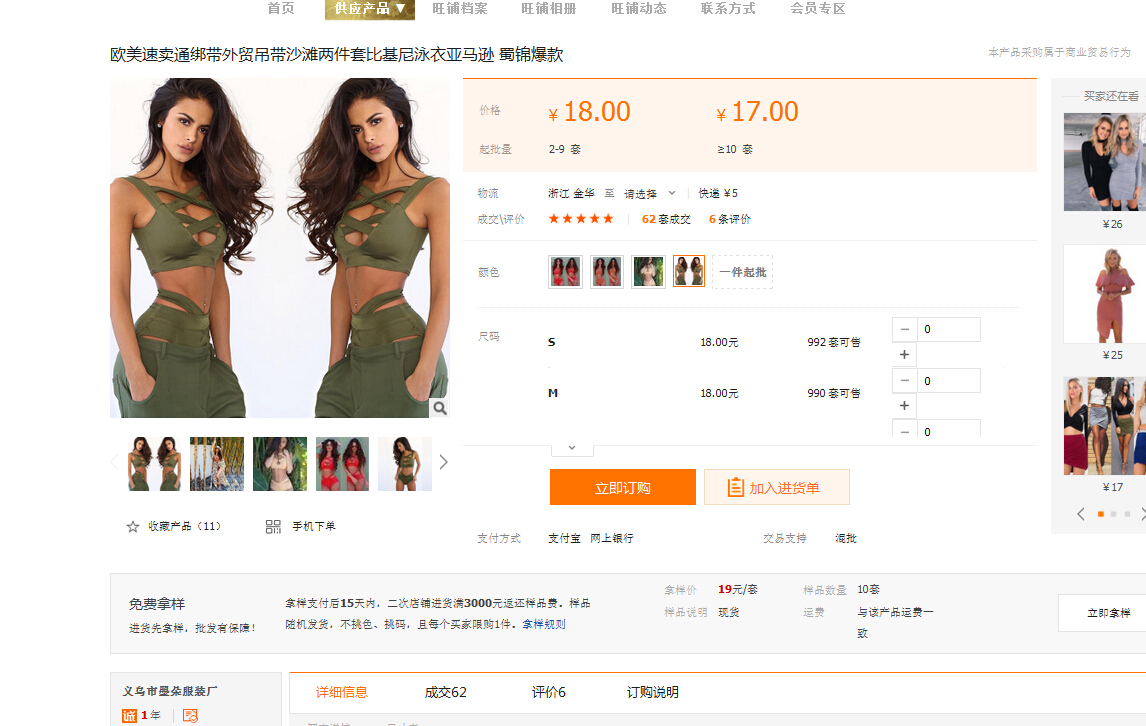Open the 订购说明 tab

click(652, 692)
